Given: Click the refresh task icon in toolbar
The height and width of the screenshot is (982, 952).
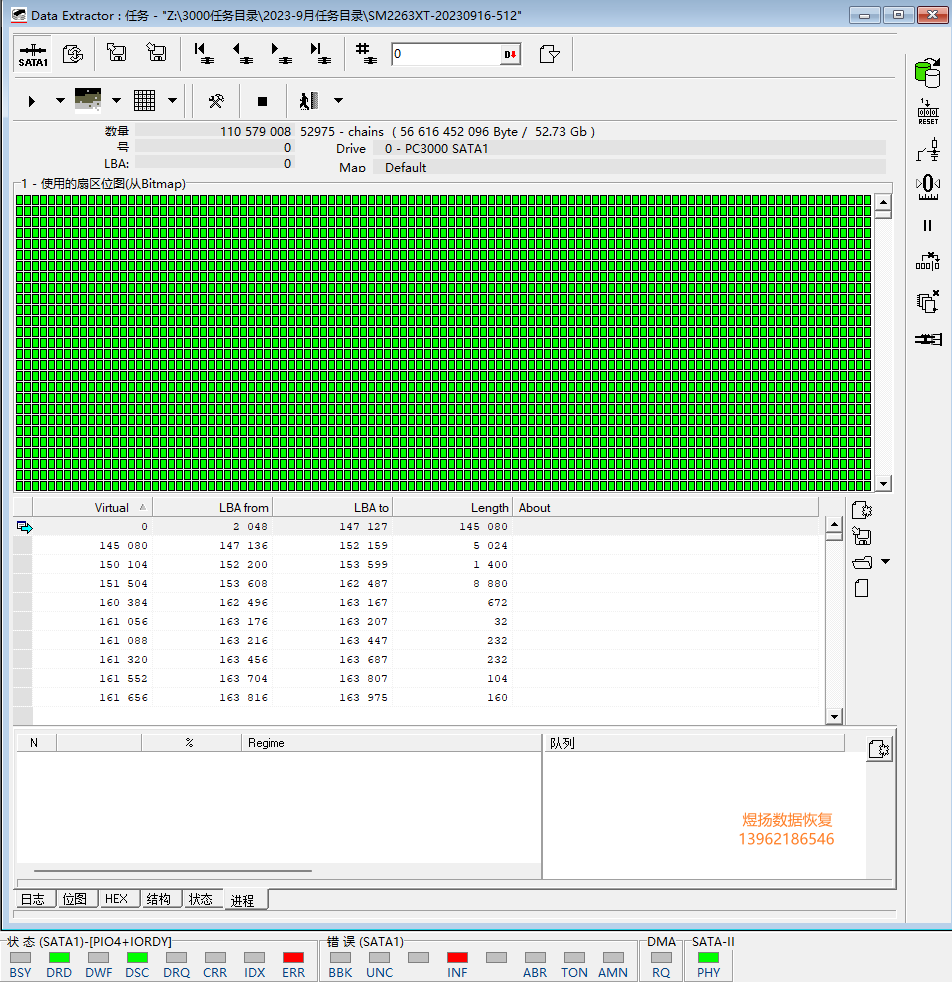Looking at the screenshot, I should click(x=73, y=54).
